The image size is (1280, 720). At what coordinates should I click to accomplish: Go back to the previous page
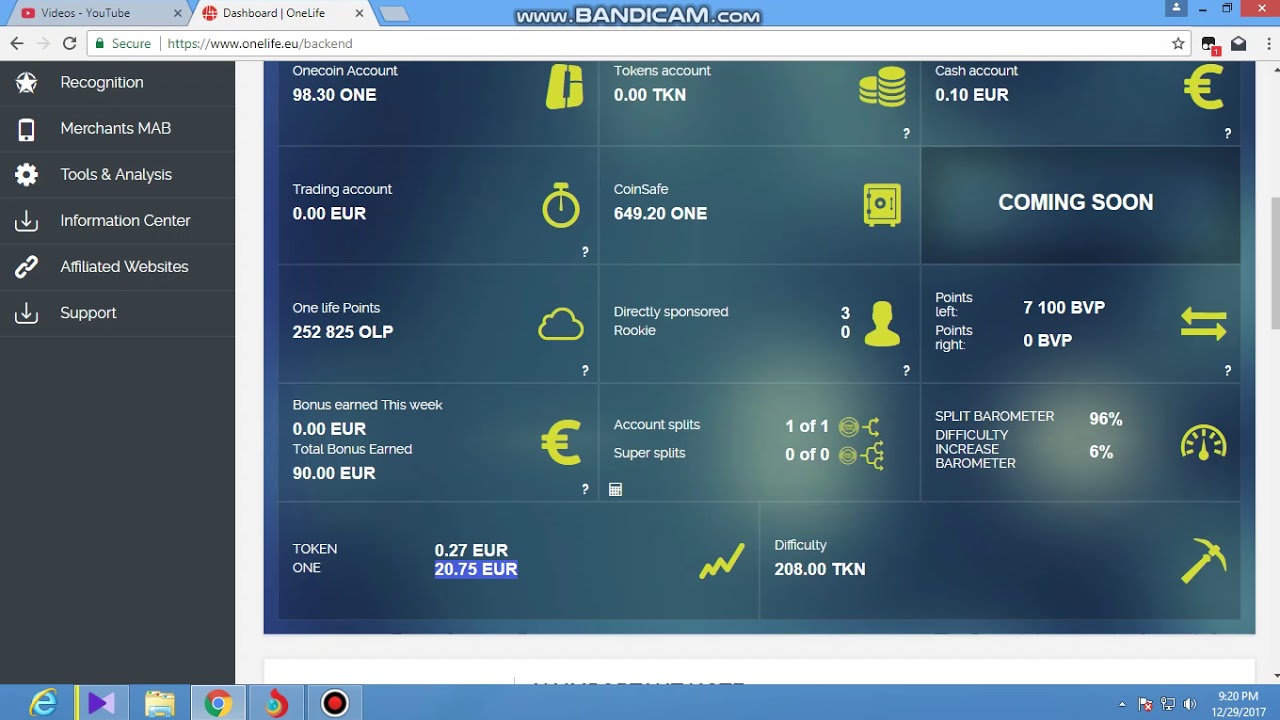16,43
